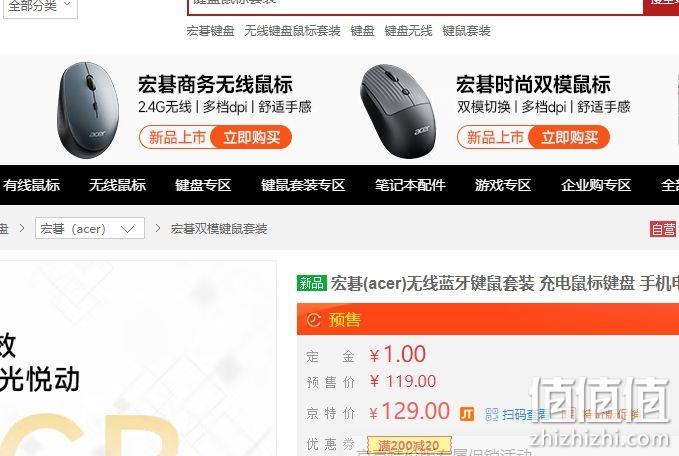The height and width of the screenshot is (456, 679).
Task: Click 立即购买 for 商务无线鼠标
Action: pyautogui.click(x=252, y=137)
